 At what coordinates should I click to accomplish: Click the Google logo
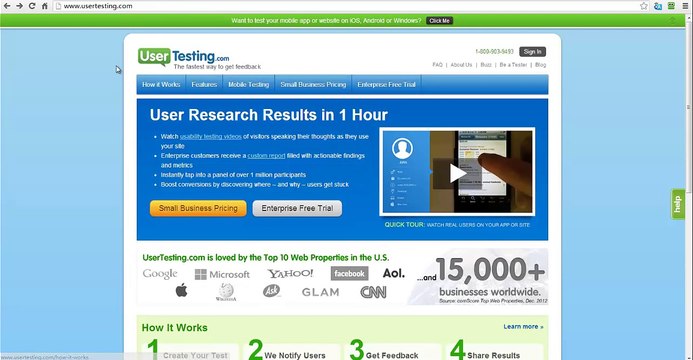click(160, 274)
